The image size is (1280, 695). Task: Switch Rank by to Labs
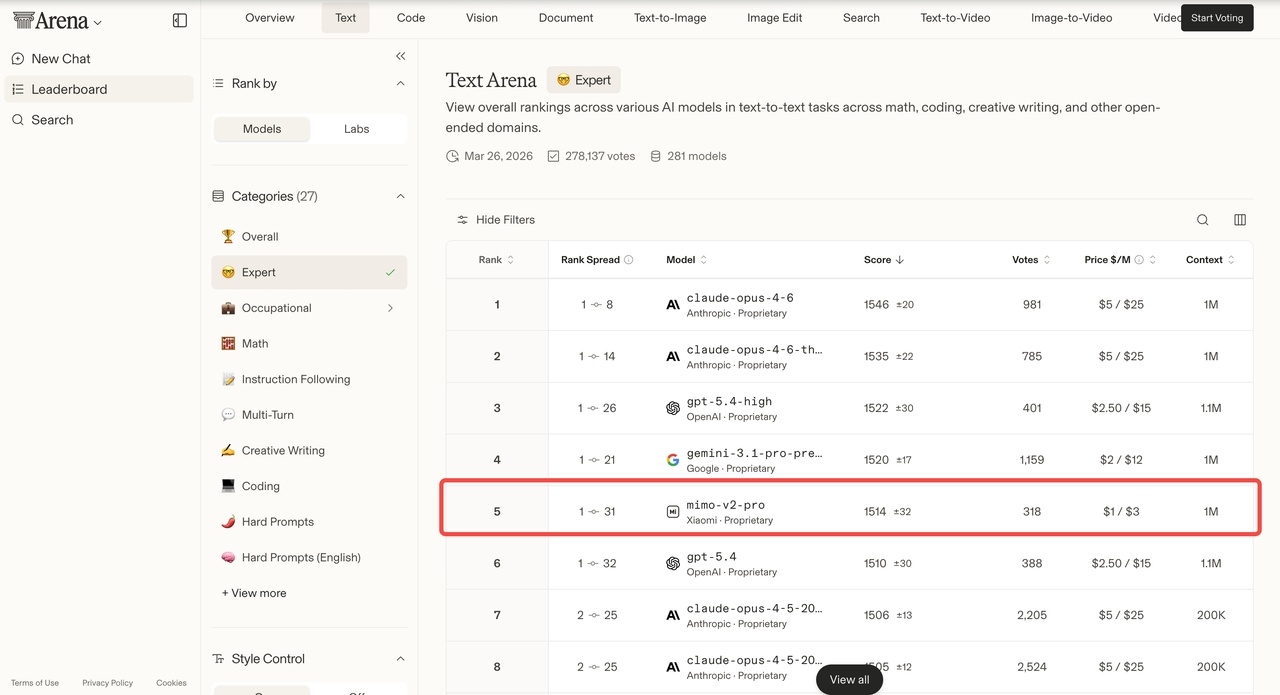tap(357, 129)
